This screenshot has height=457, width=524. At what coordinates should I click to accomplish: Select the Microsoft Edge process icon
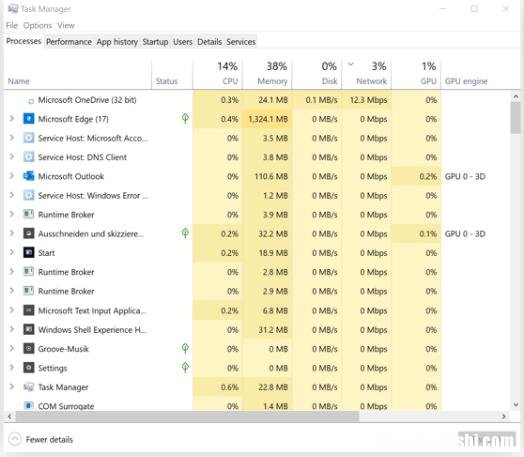click(x=29, y=119)
